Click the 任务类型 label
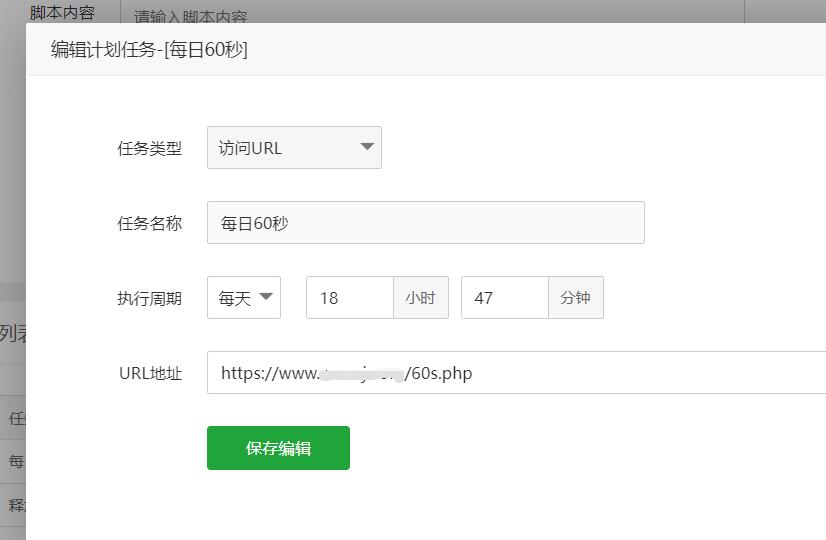Screen dimensions: 826x540 (150, 149)
